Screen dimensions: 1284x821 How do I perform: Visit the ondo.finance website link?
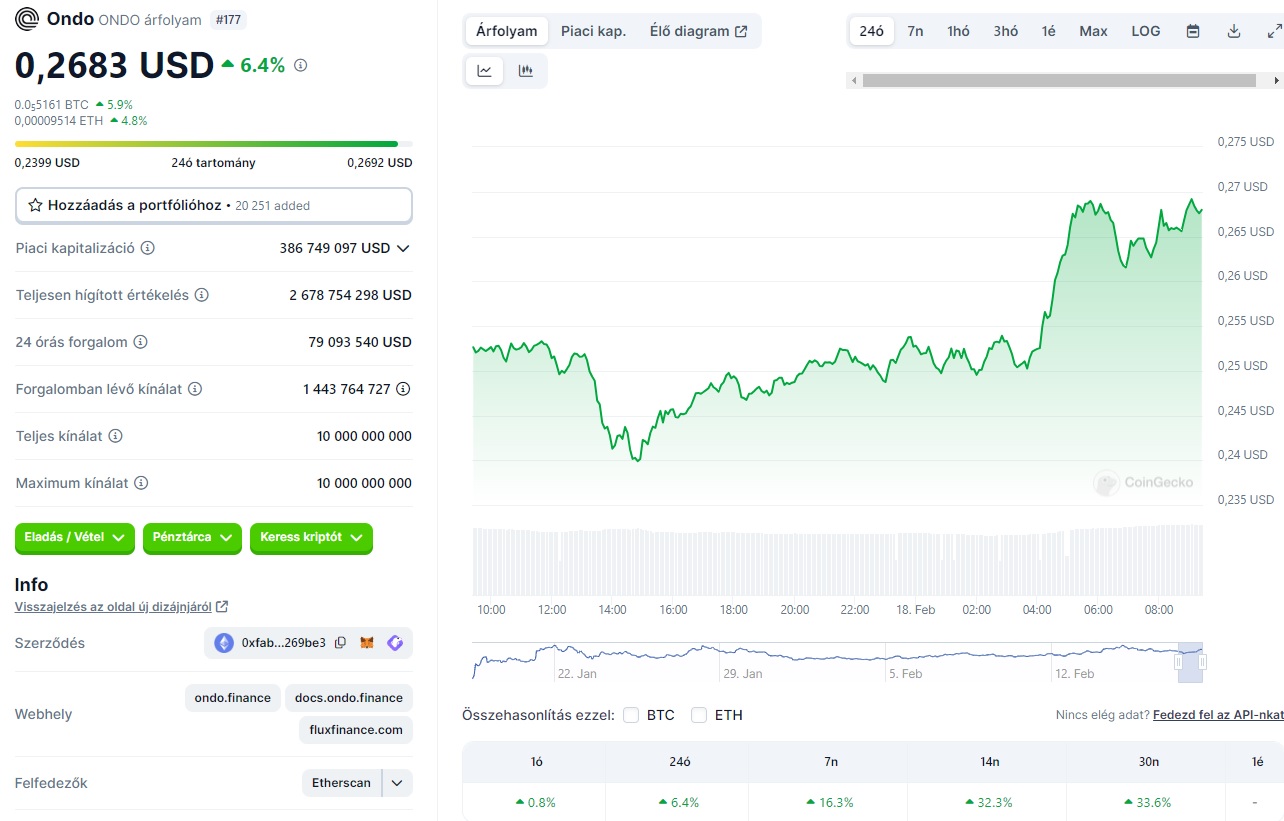pos(233,698)
